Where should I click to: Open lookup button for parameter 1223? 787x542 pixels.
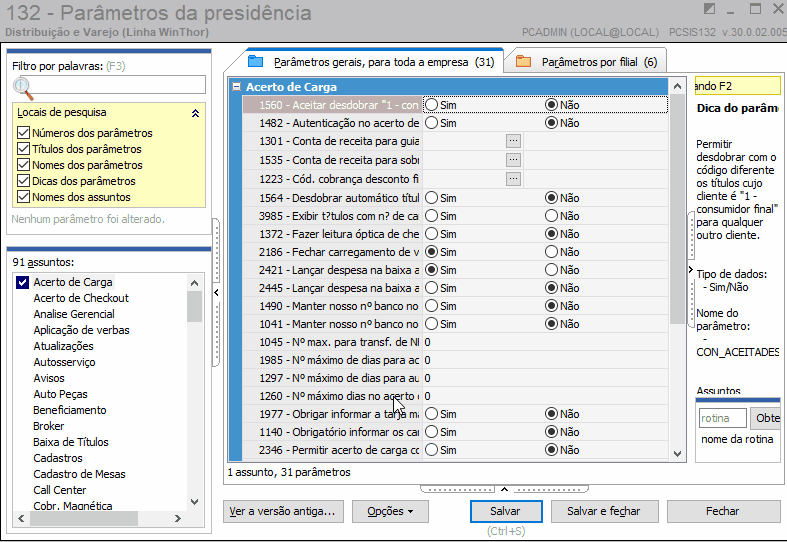point(513,179)
